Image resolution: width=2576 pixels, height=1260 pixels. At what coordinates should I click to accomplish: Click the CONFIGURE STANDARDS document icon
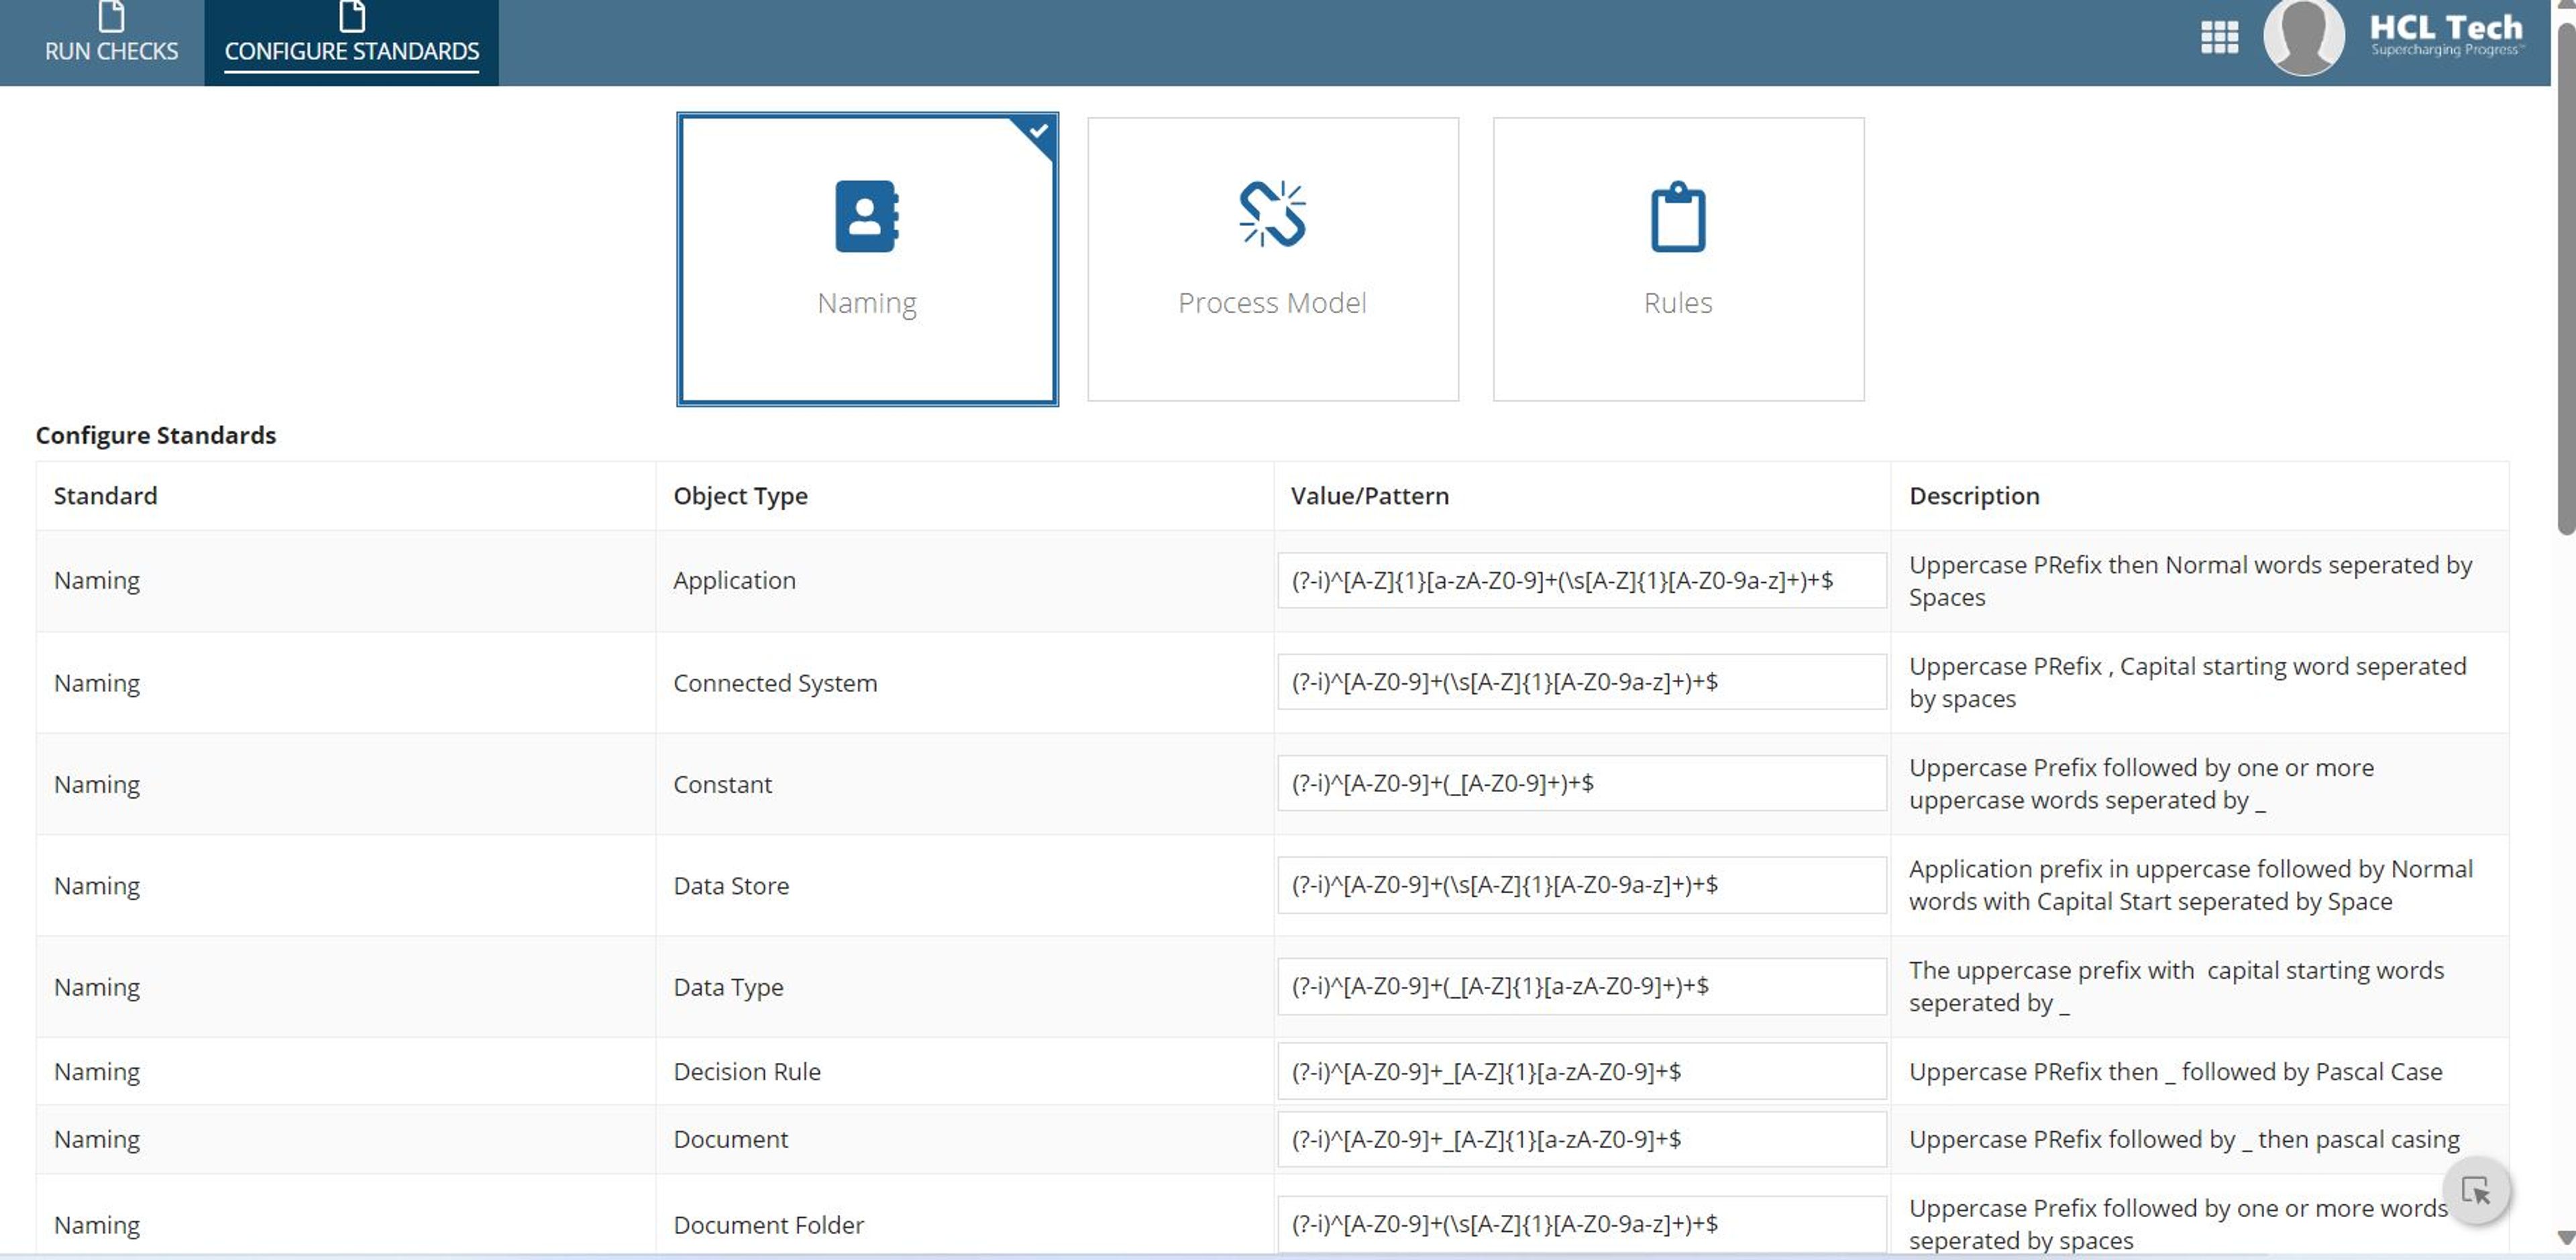352,16
